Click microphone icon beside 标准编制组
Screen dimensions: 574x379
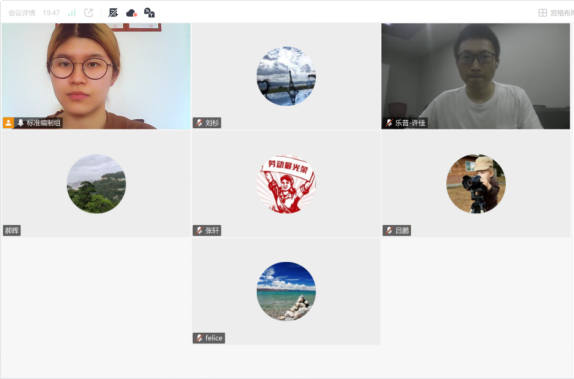pos(20,123)
